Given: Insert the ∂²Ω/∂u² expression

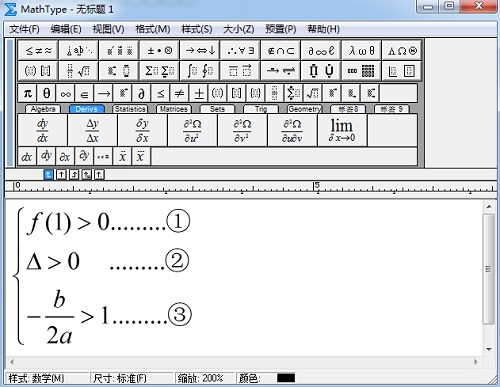Looking at the screenshot, I should [x=192, y=130].
